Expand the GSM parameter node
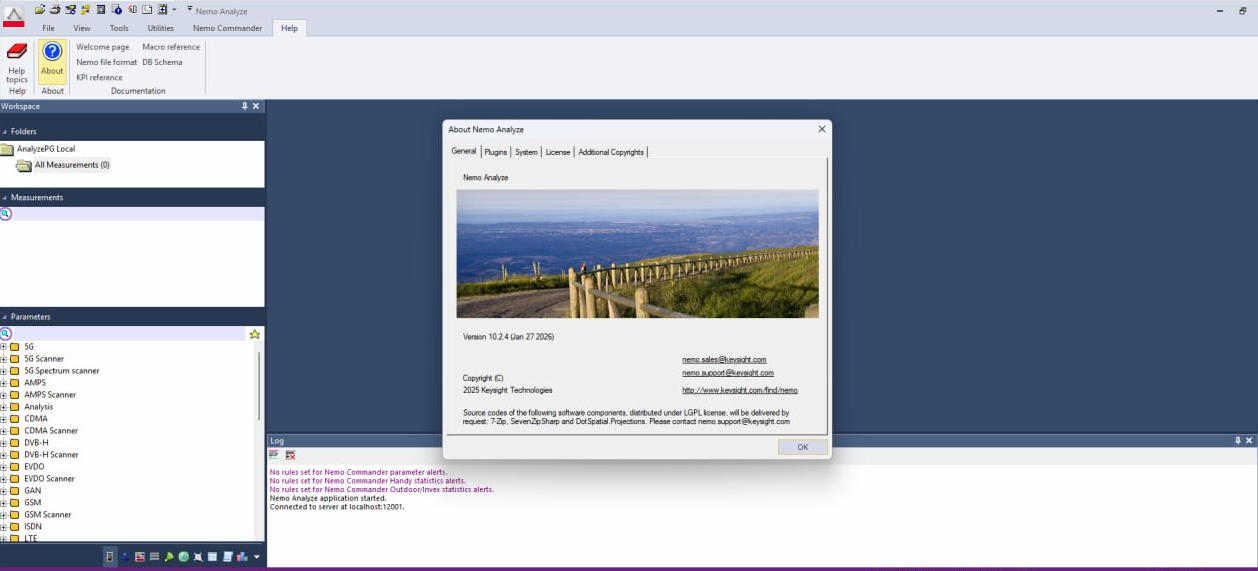1258x571 pixels. [3, 503]
